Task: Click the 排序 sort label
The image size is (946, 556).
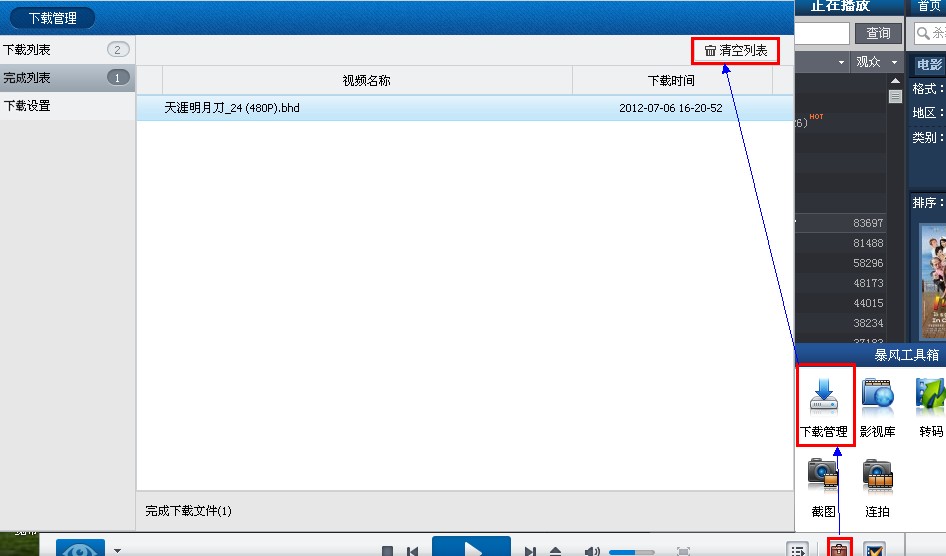Action: point(928,203)
